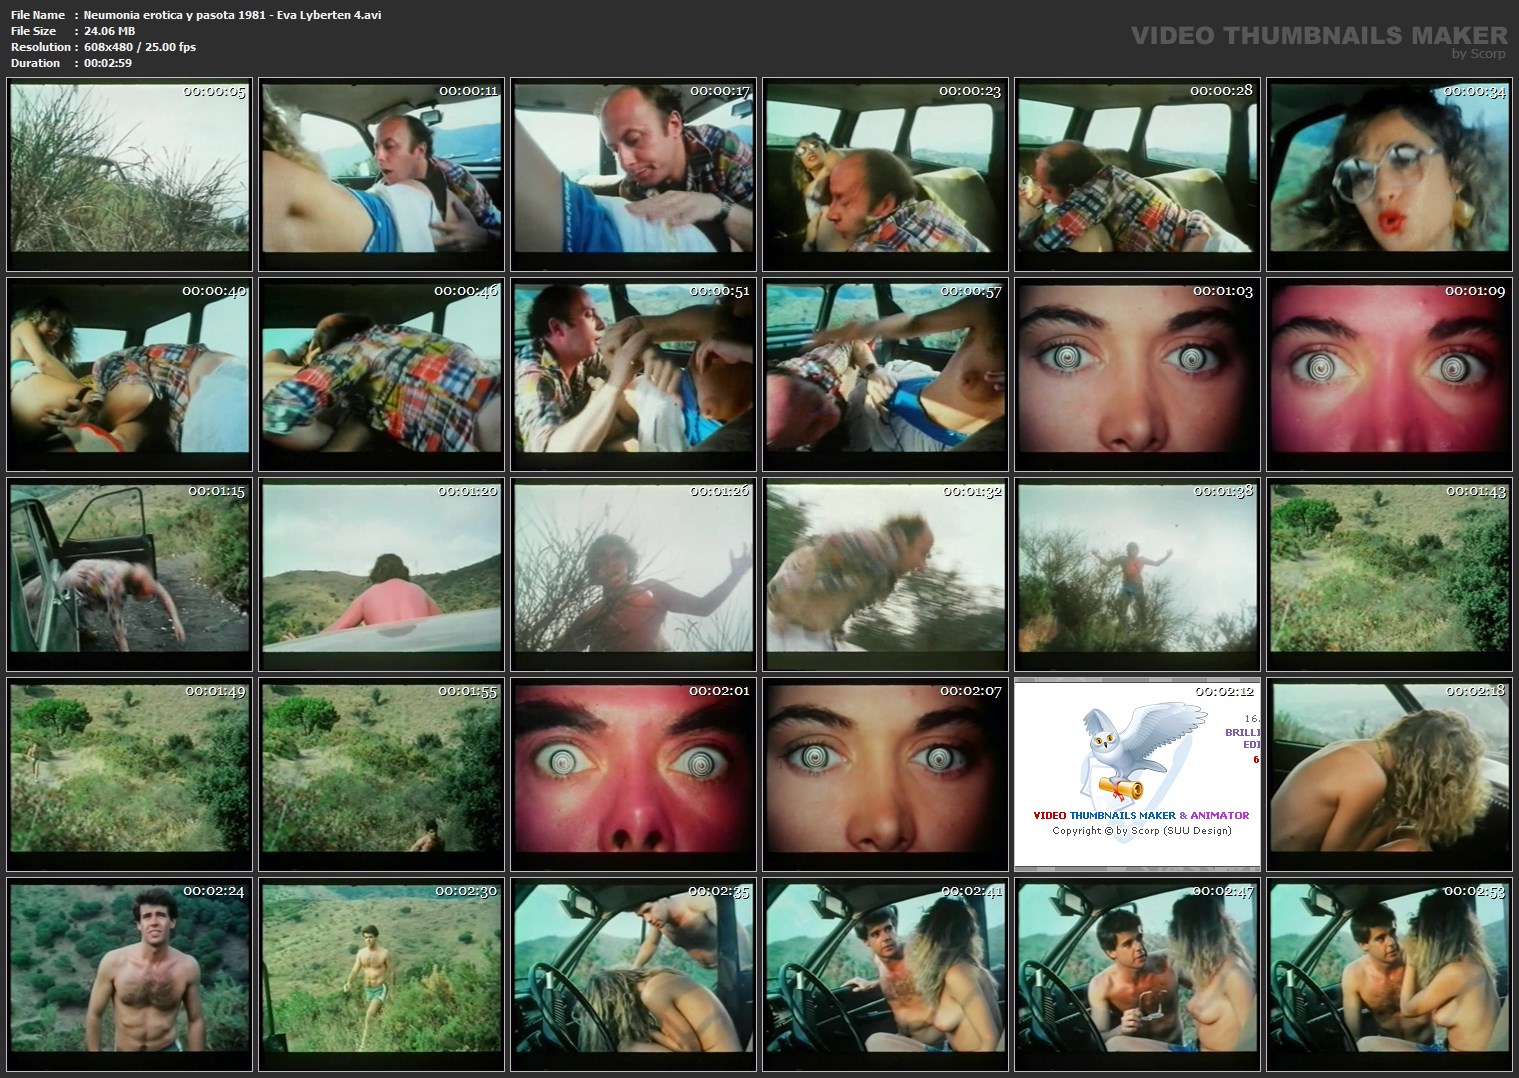The image size is (1519, 1078).
Task: Click the red-tinted close-up at 00:02:01
Action: point(633,775)
